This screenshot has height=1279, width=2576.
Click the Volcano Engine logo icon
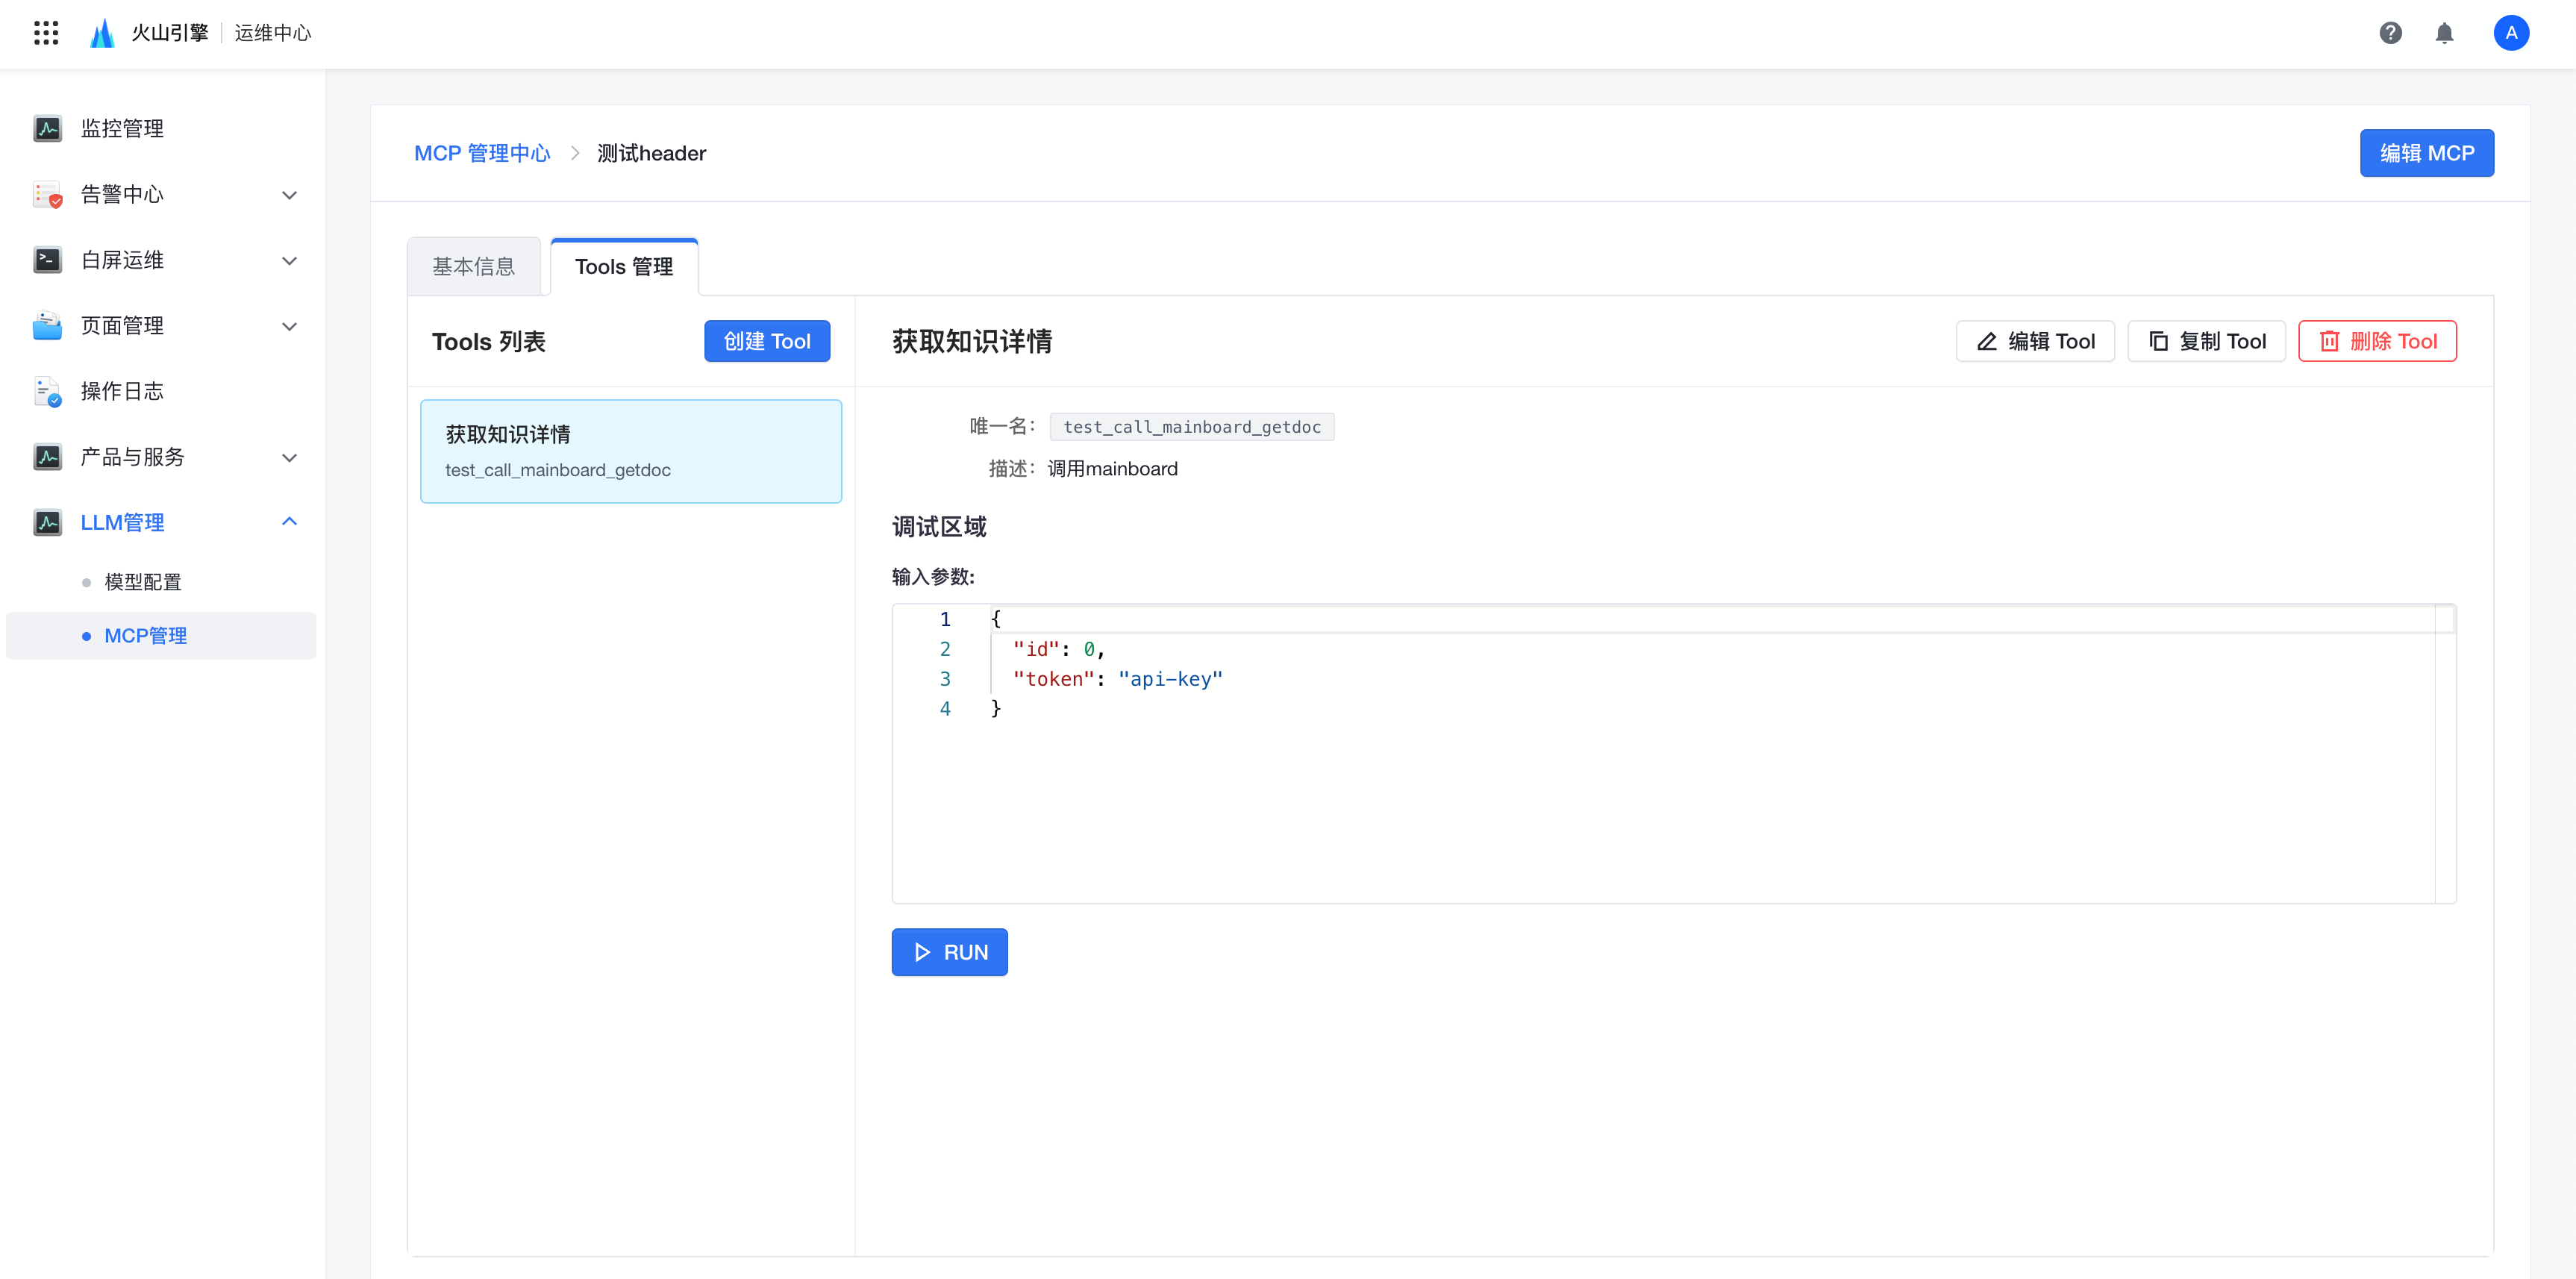pos(102,33)
